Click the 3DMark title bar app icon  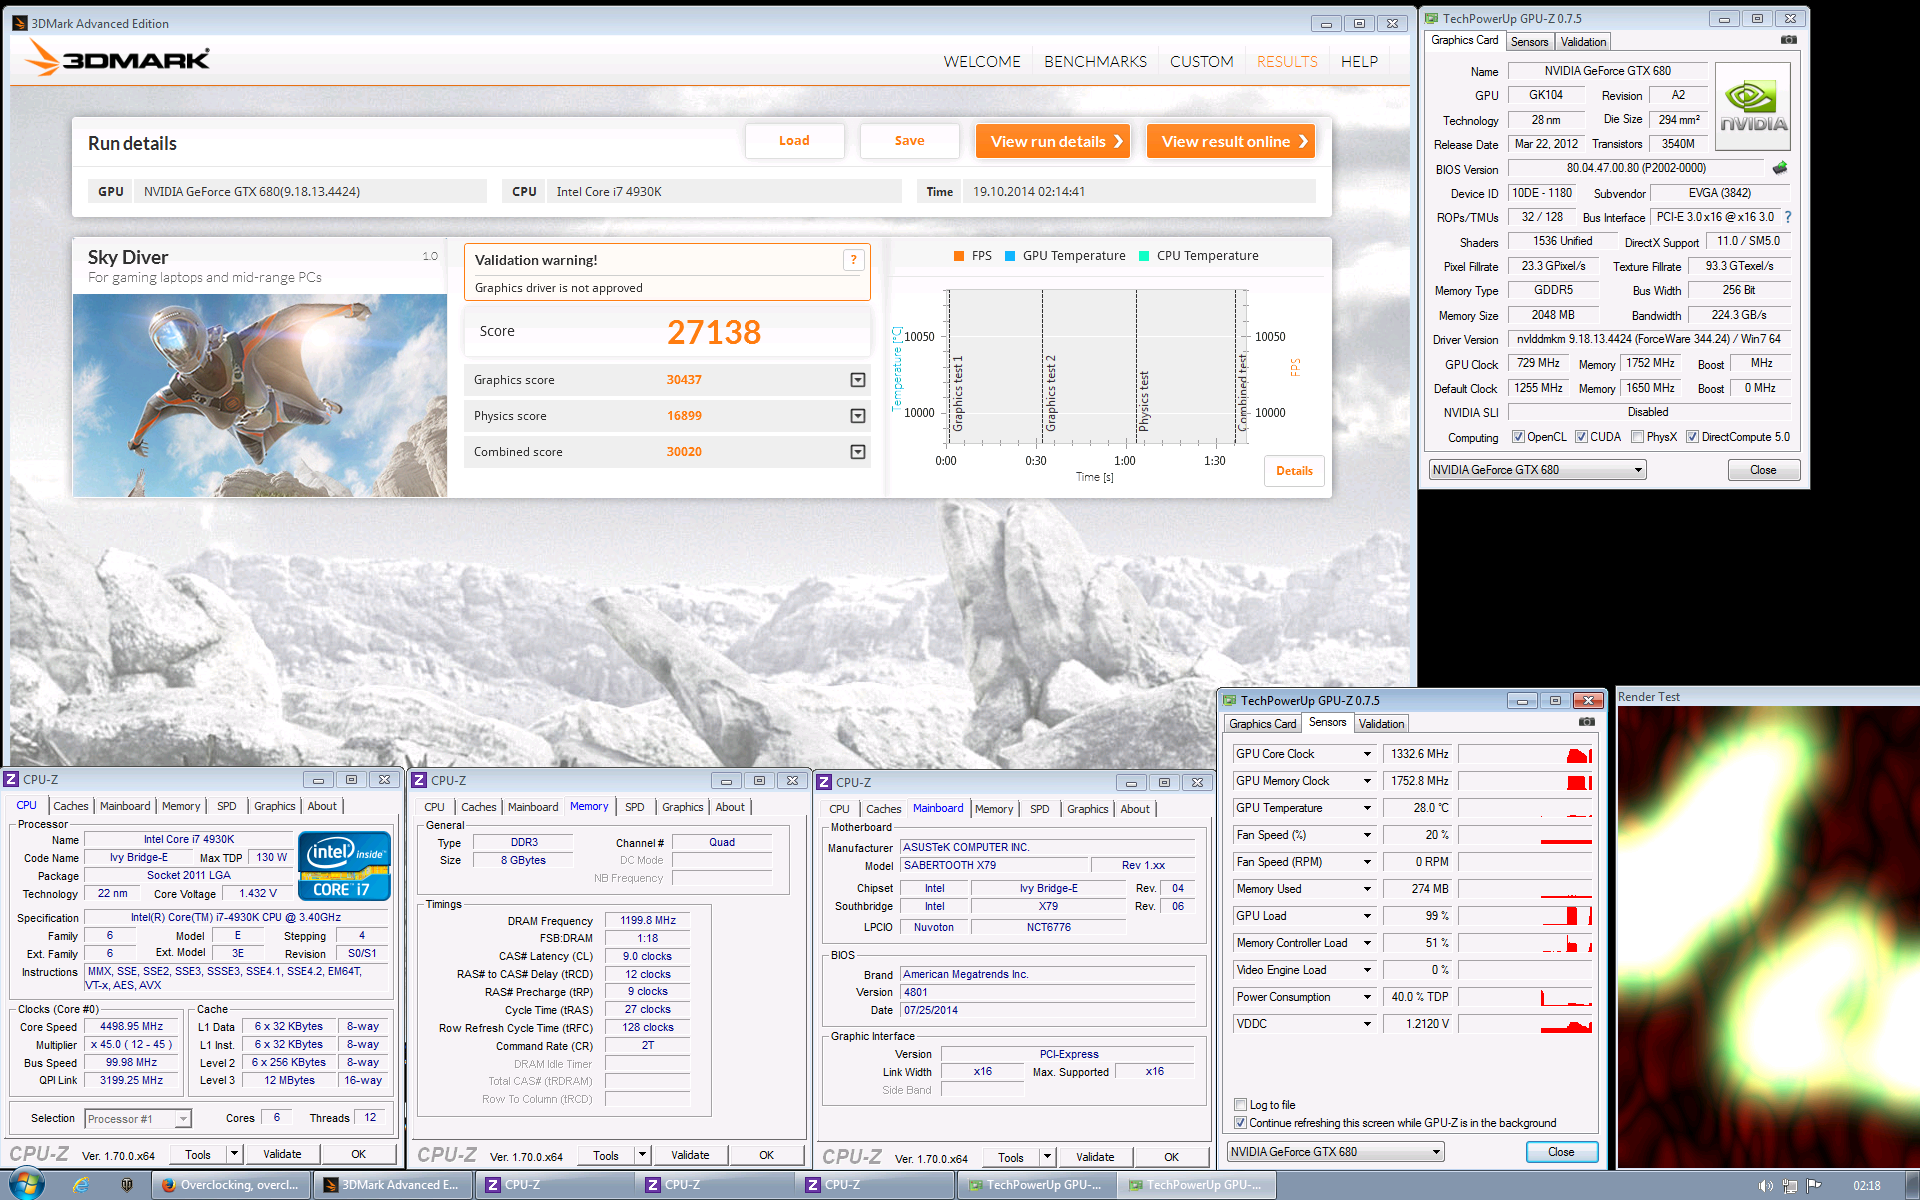click(20, 23)
